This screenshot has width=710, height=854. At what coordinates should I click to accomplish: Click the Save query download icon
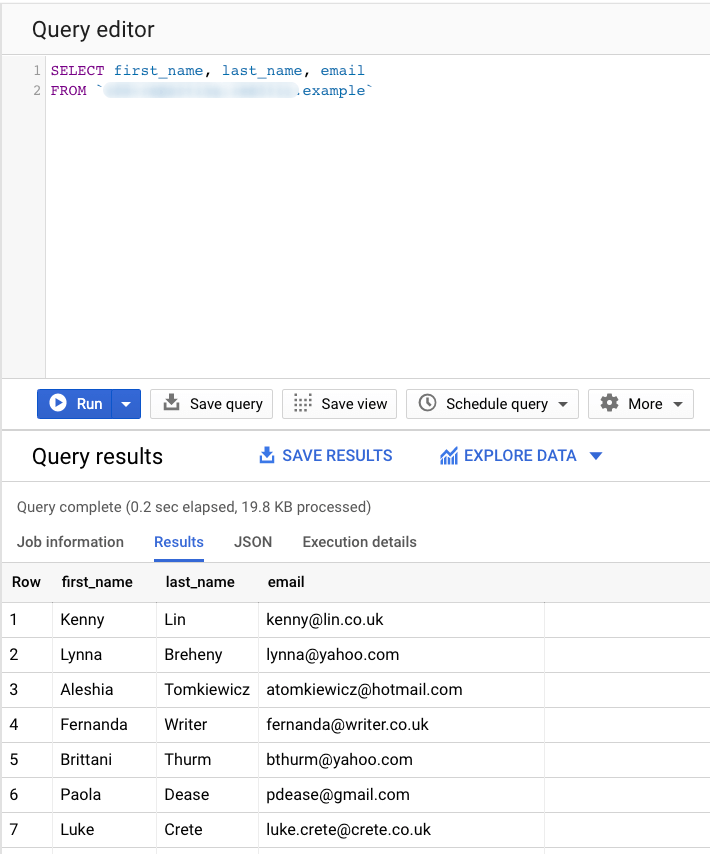[172, 402]
